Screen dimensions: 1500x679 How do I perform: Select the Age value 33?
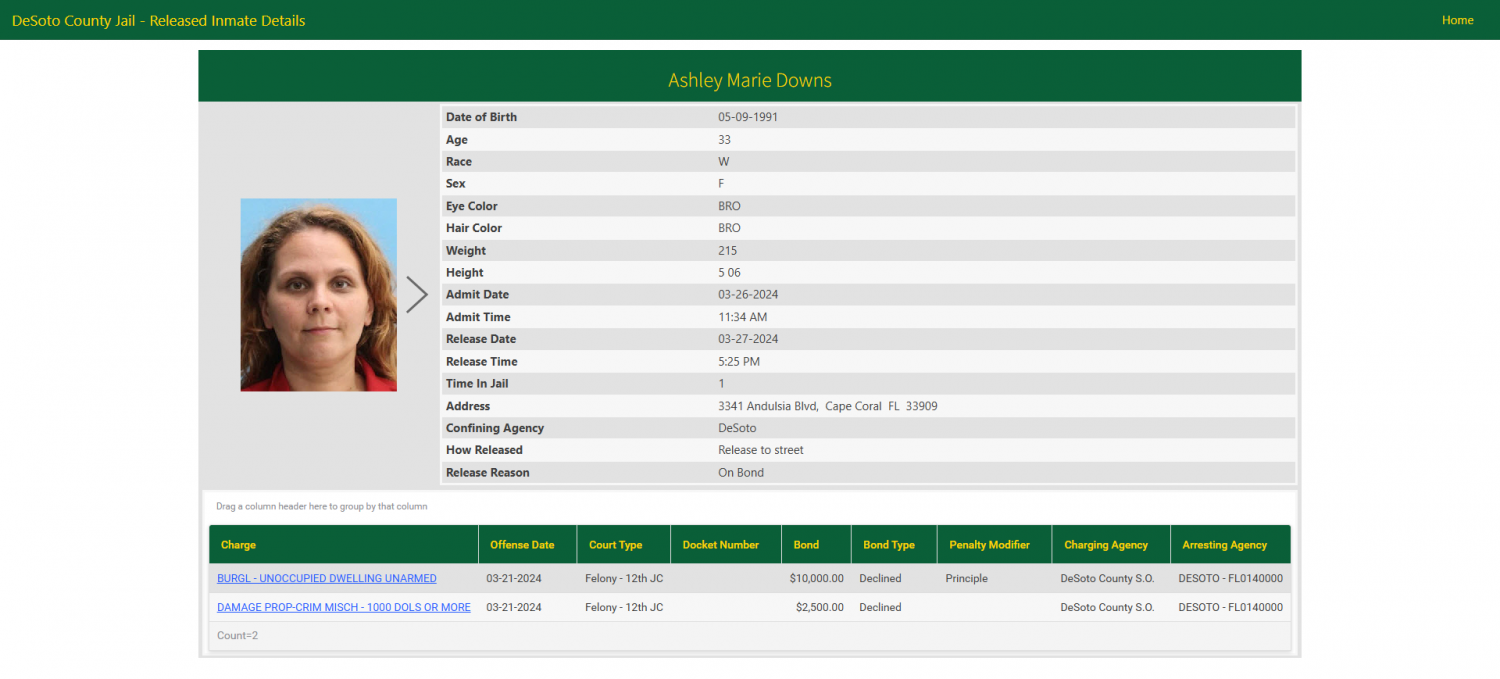[x=724, y=140]
